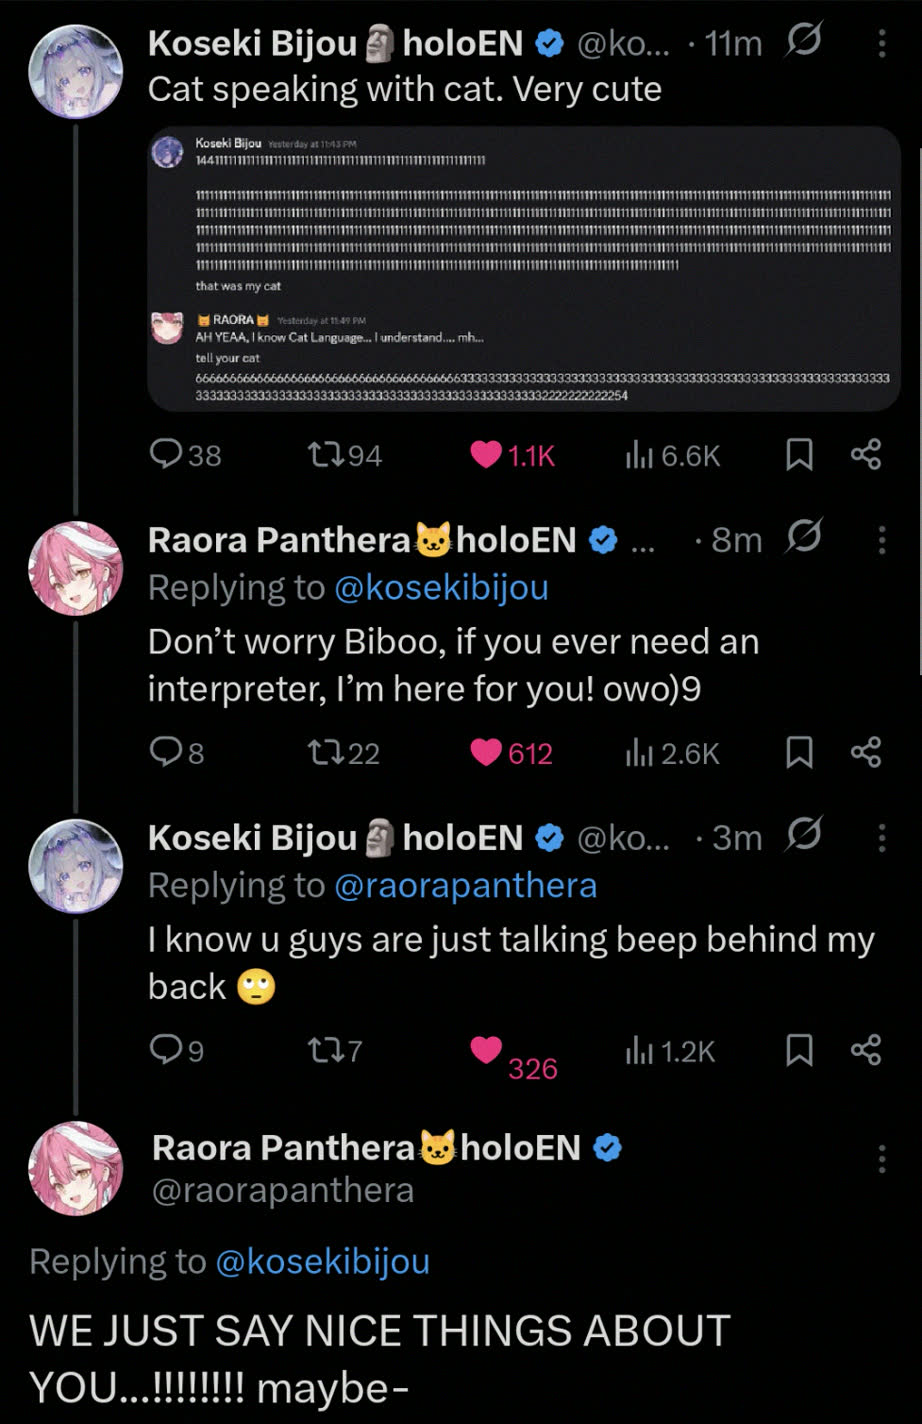Open the @kosekibijou mention in Raora's 8m reply

[x=441, y=588]
